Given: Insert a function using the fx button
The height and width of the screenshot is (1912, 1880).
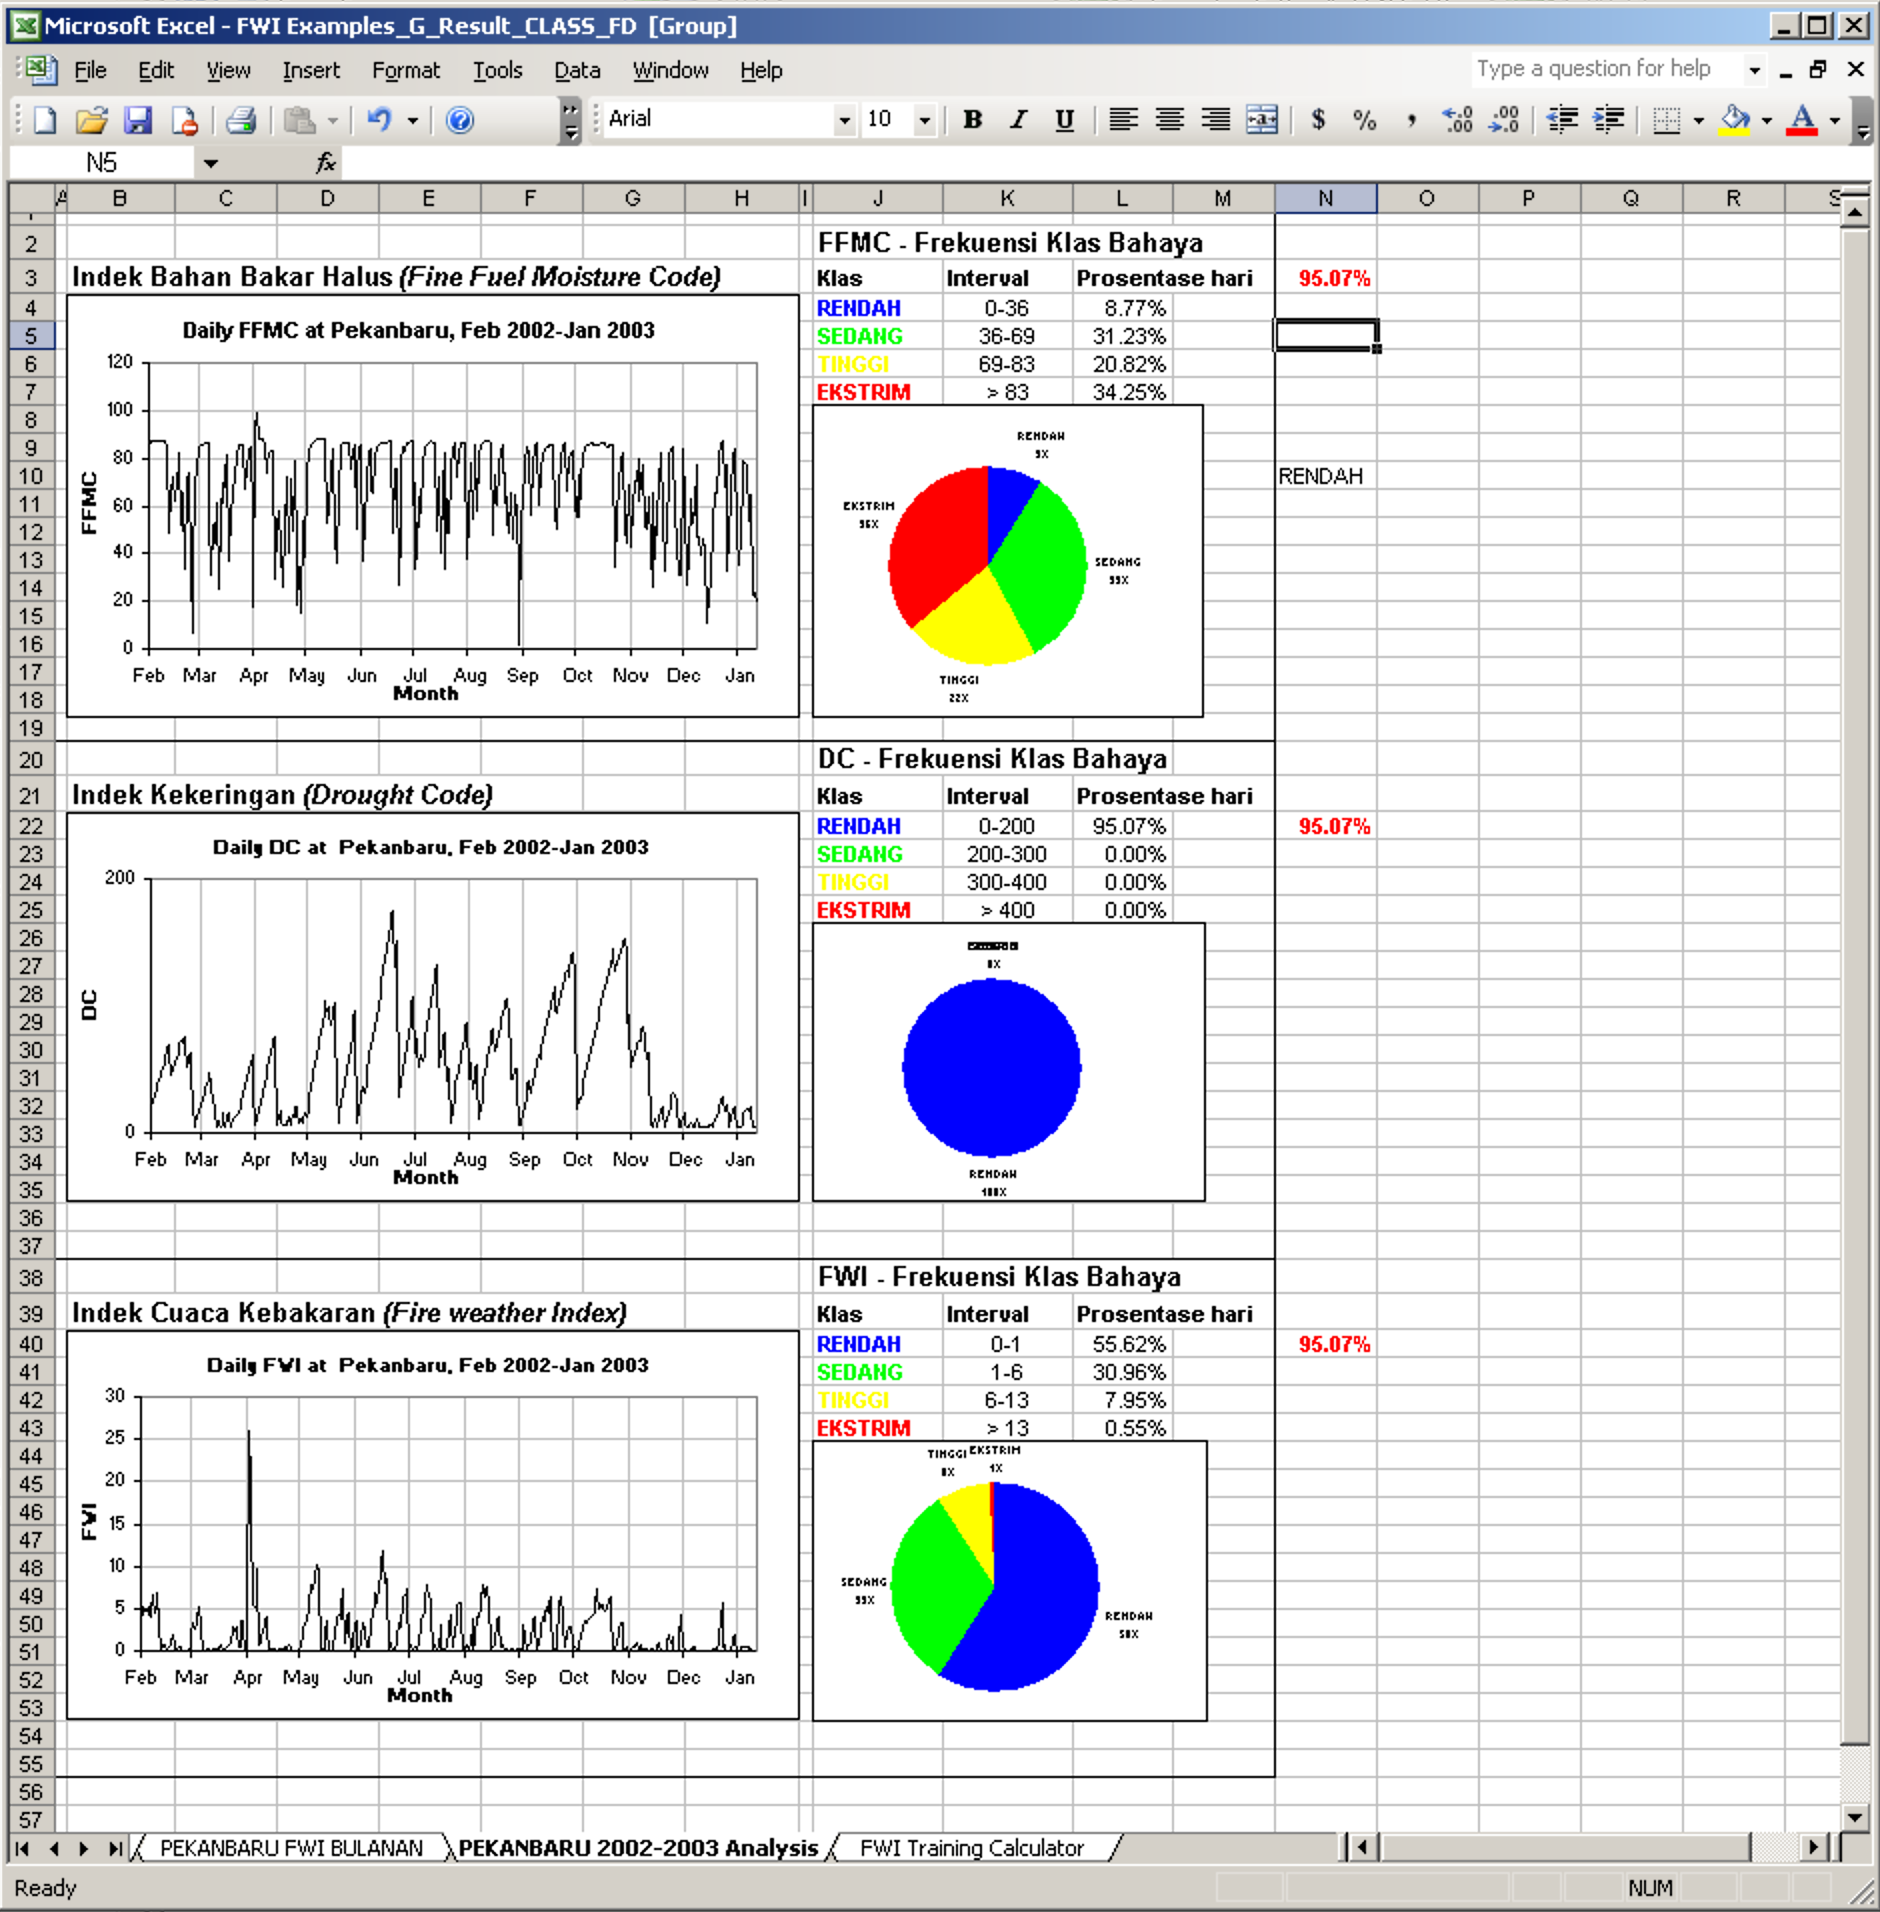Looking at the screenshot, I should (325, 162).
